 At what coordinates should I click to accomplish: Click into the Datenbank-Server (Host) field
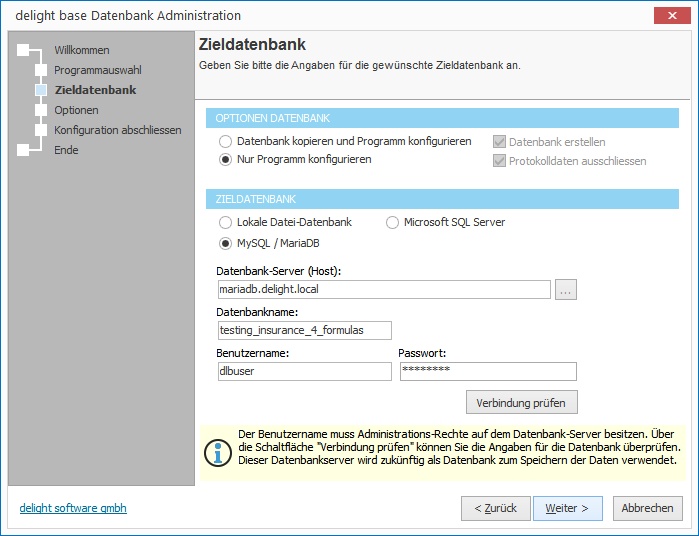[x=383, y=290]
